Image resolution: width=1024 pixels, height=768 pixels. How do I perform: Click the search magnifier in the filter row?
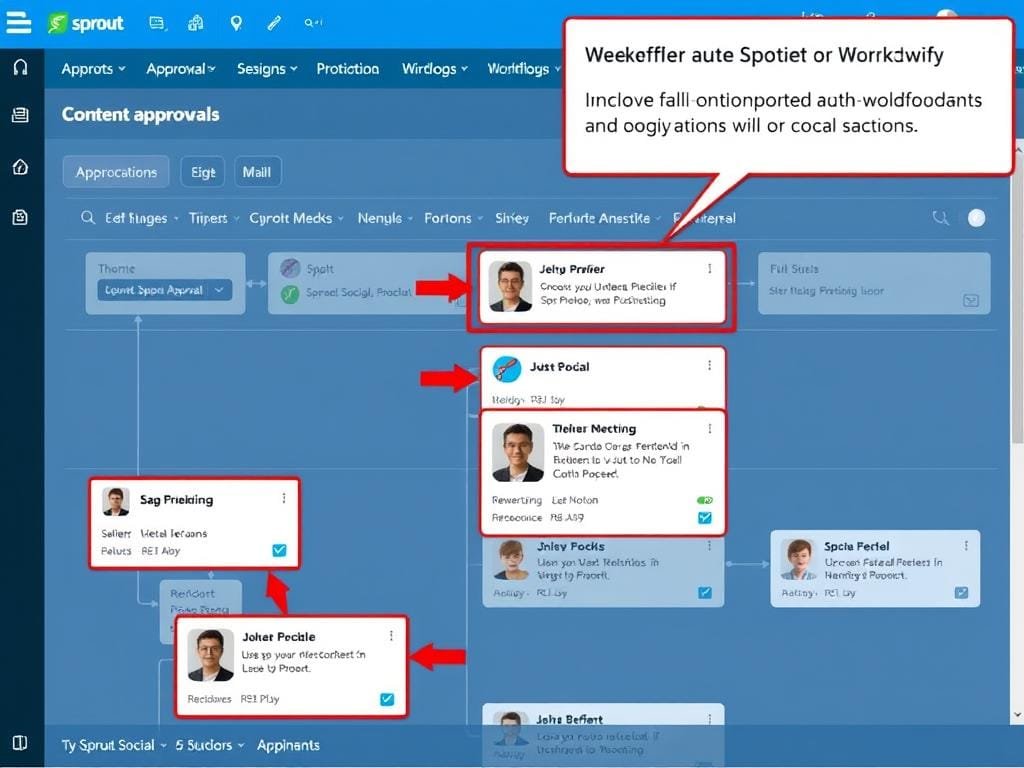[x=89, y=218]
